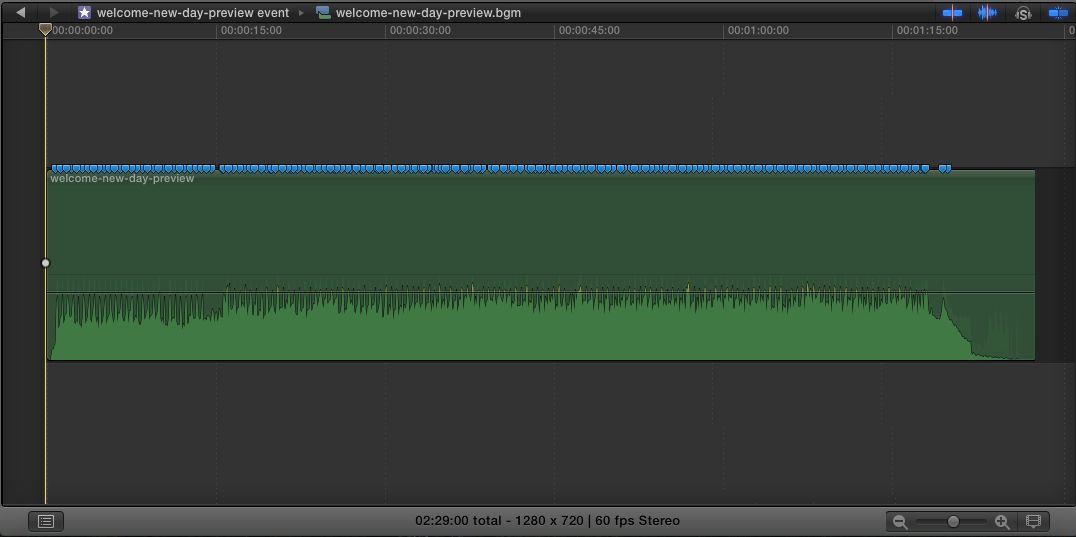
Task: Toggle timeline snapping
Action: [1057, 12]
